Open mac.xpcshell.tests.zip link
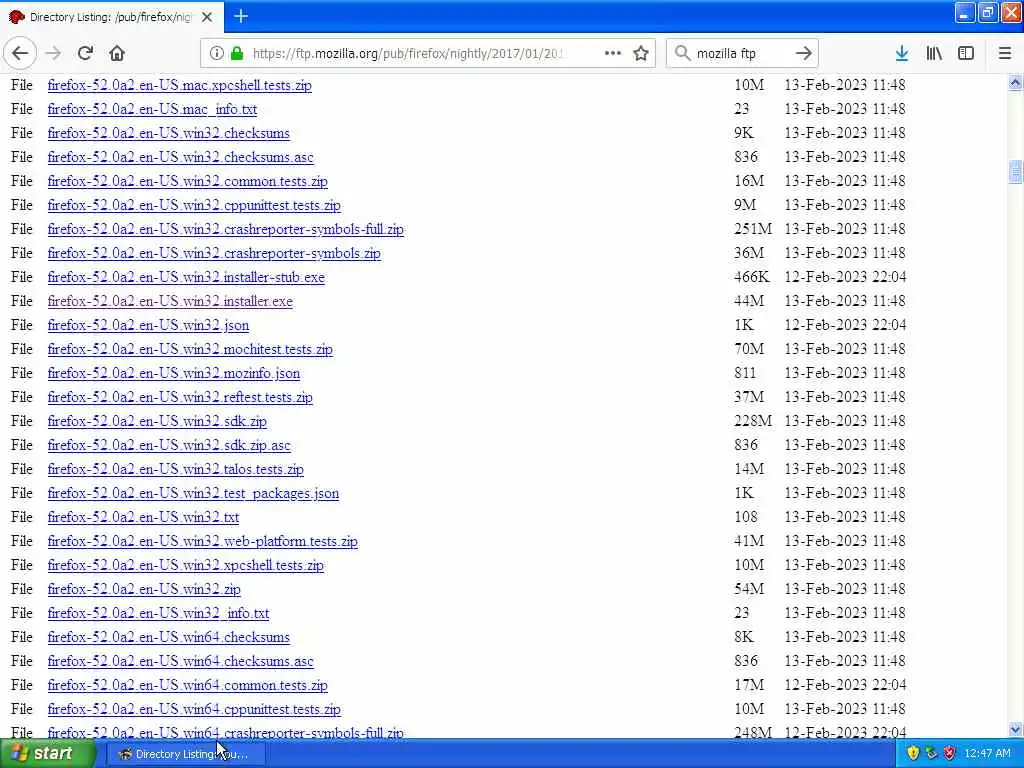The width and height of the screenshot is (1024, 768). (180, 85)
